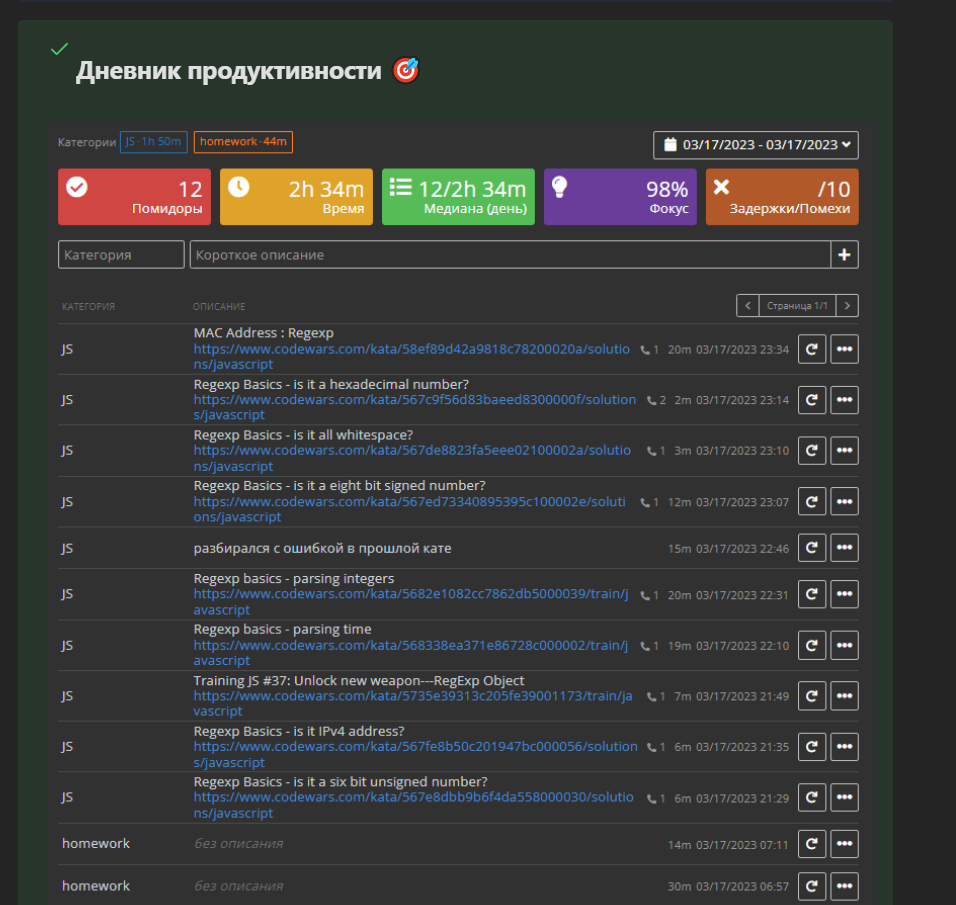Repeat the IPv4 address entry
The height and width of the screenshot is (905, 956).
point(812,746)
